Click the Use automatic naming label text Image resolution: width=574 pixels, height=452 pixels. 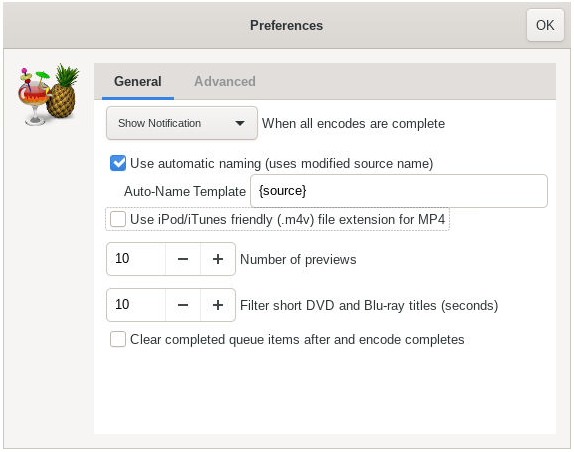click(282, 163)
